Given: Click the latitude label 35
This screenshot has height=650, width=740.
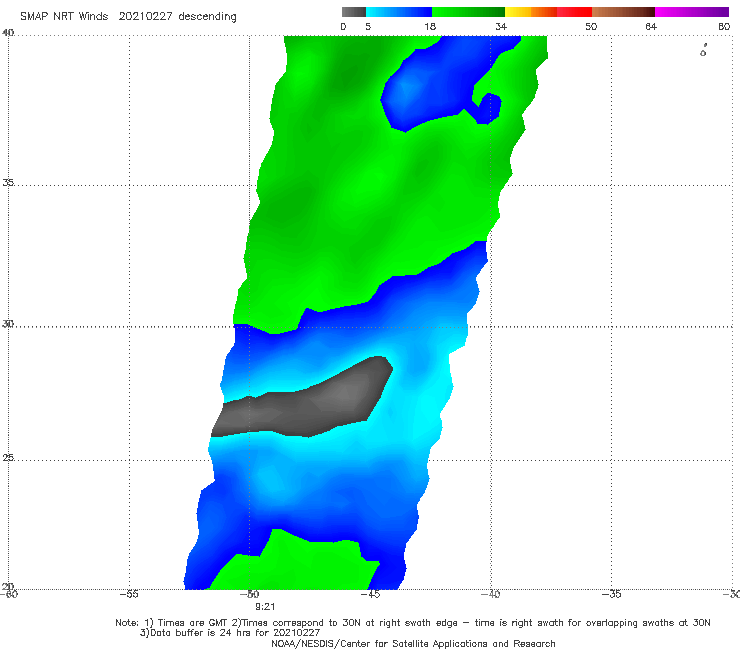Looking at the screenshot, I should [8, 182].
